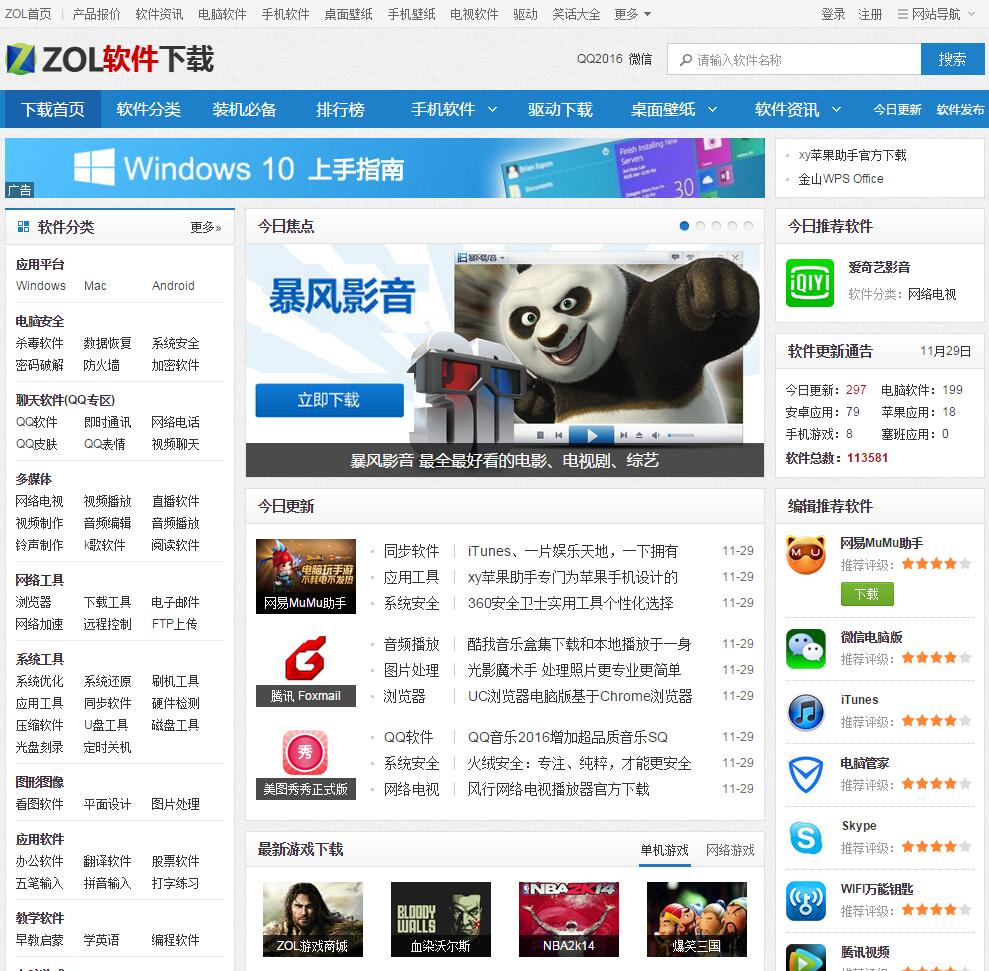Click the 软件分类 grid icon
The image size is (989, 971).
(x=23, y=227)
